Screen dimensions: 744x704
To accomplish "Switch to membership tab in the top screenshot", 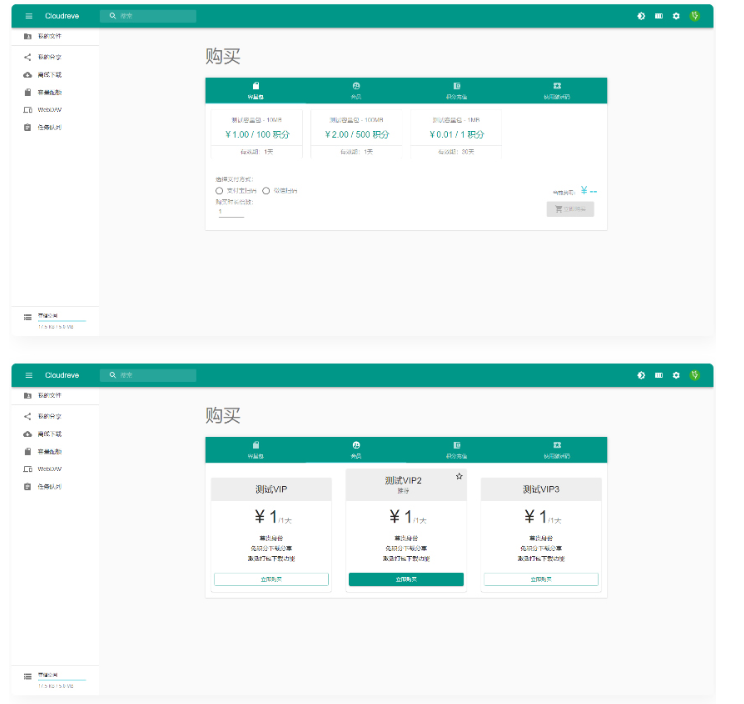I will click(356, 90).
